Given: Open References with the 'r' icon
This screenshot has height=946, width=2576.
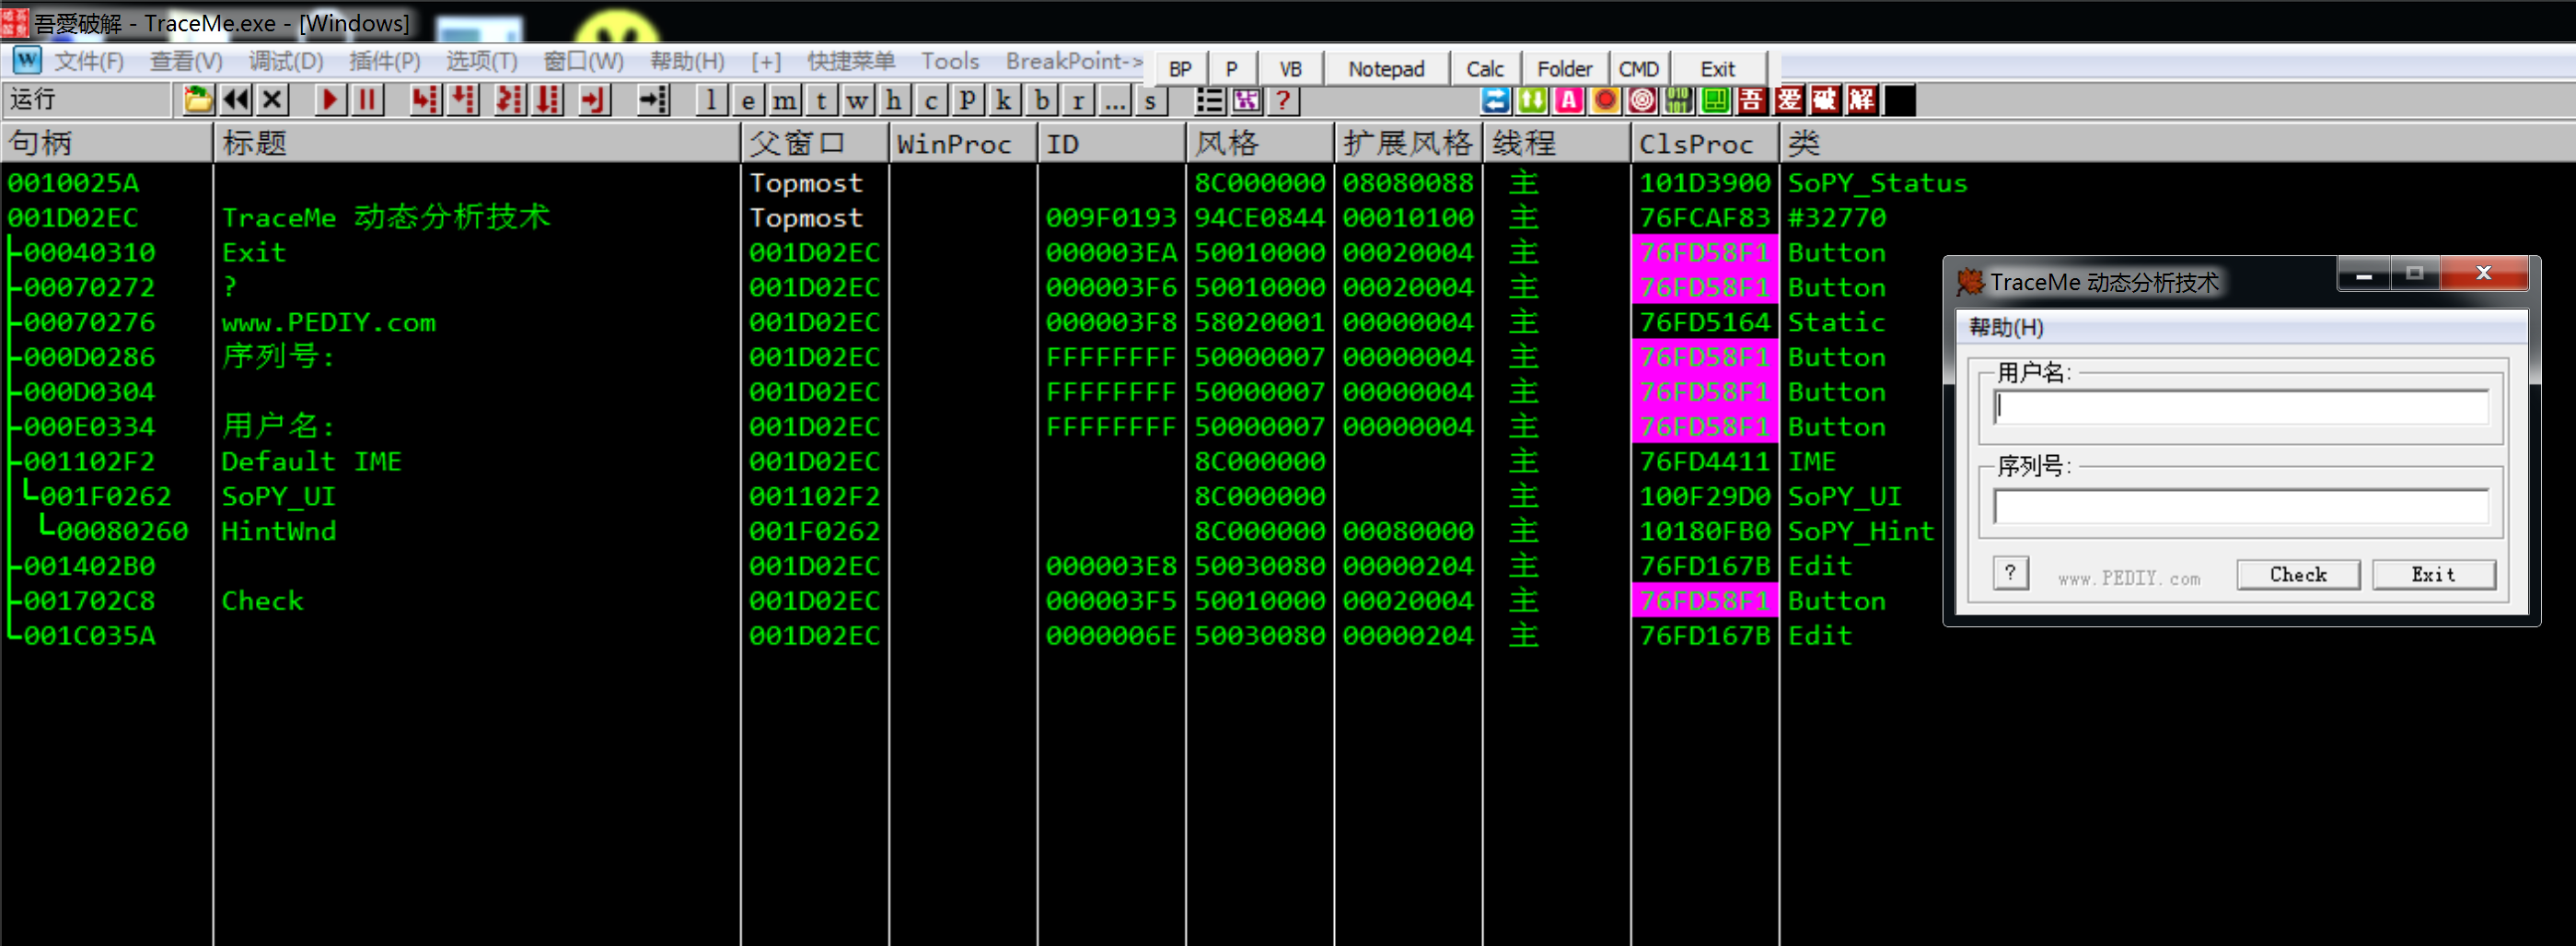Looking at the screenshot, I should pos(1078,100).
